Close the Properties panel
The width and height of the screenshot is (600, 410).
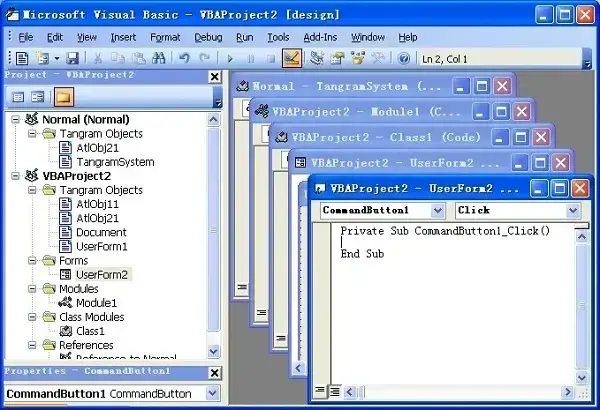tap(215, 373)
